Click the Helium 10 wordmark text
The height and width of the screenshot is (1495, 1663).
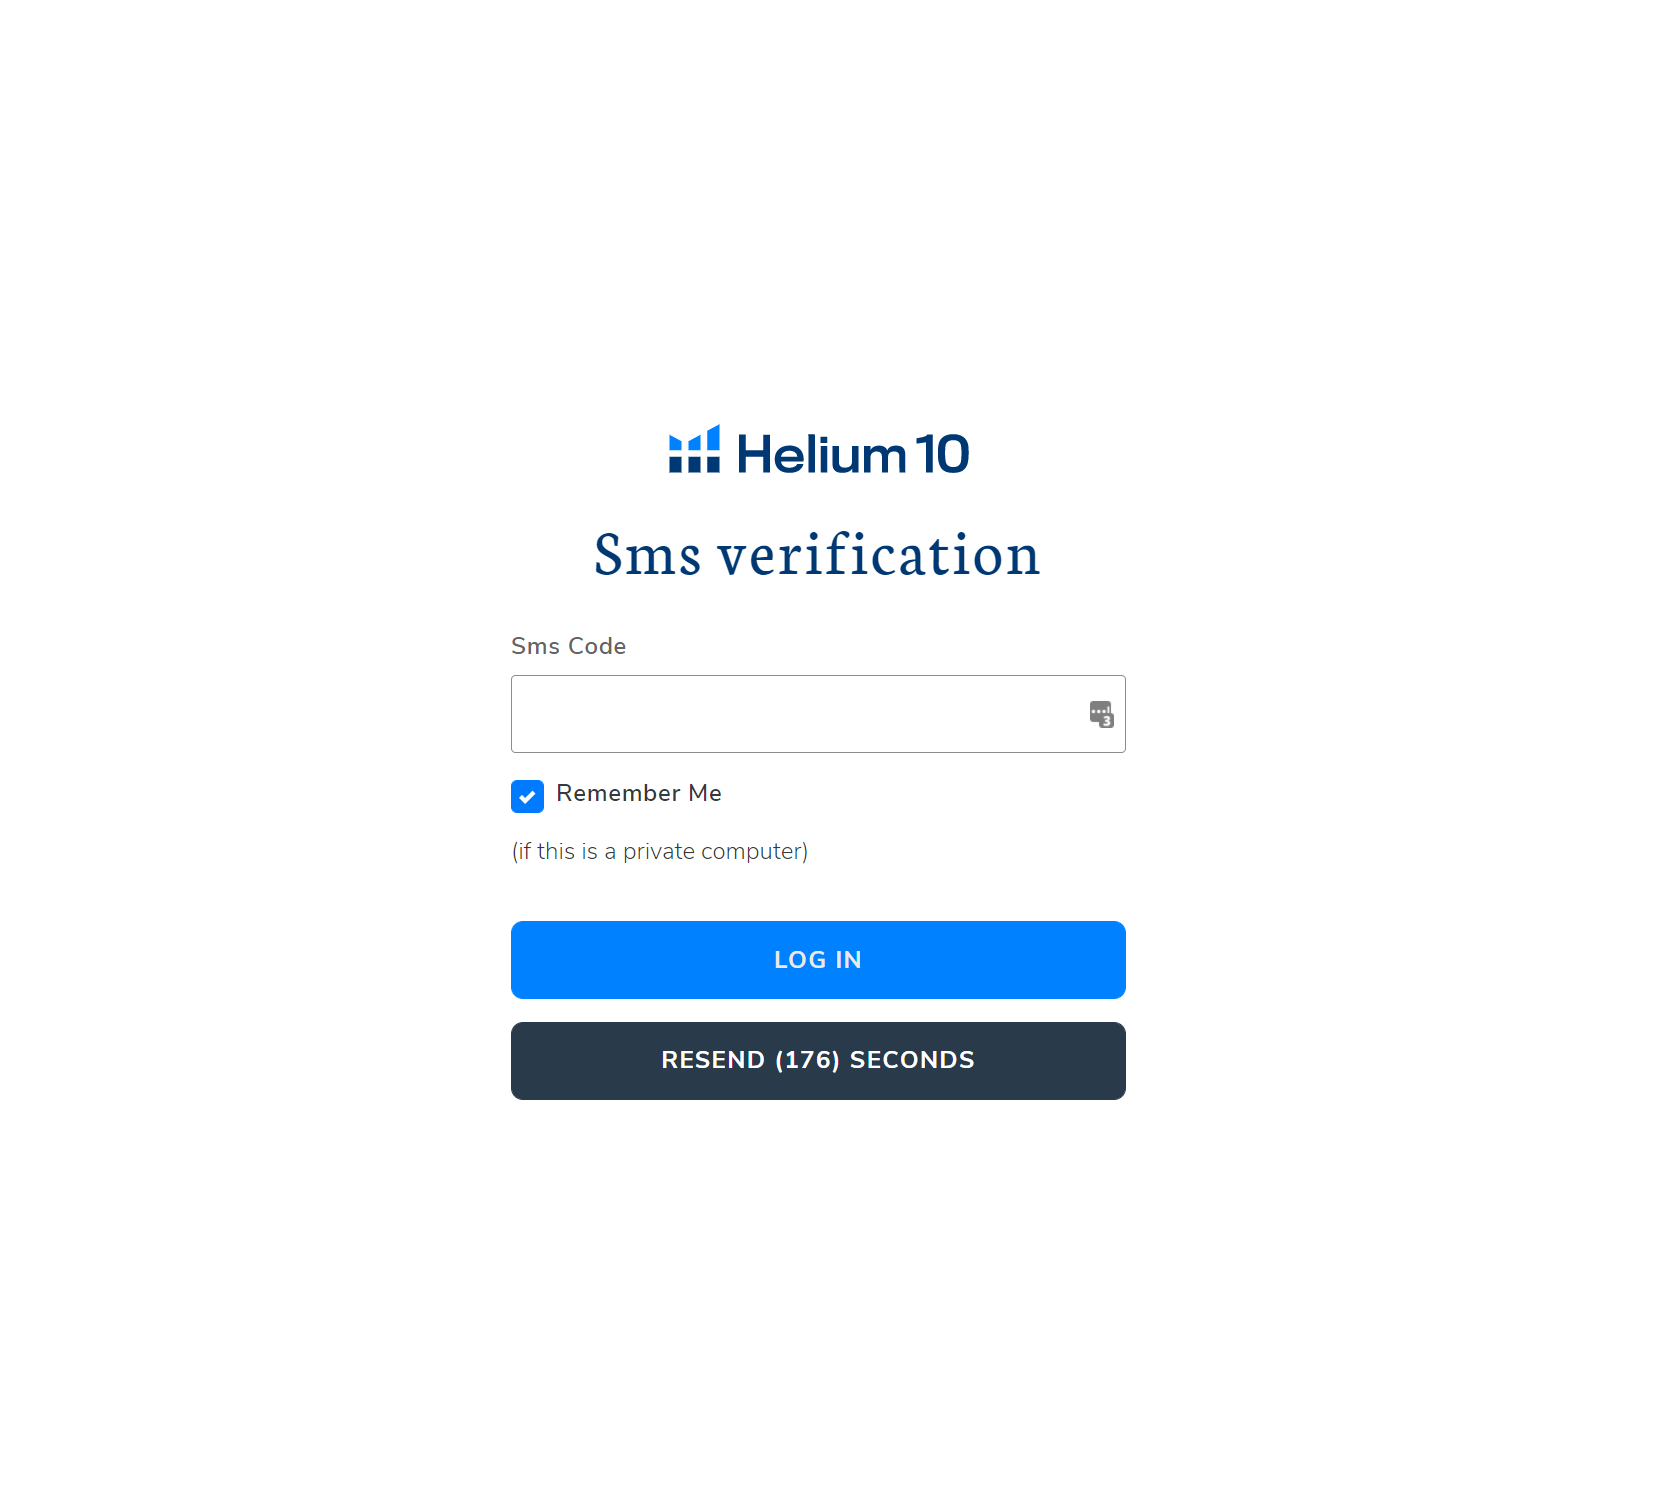[x=853, y=454]
